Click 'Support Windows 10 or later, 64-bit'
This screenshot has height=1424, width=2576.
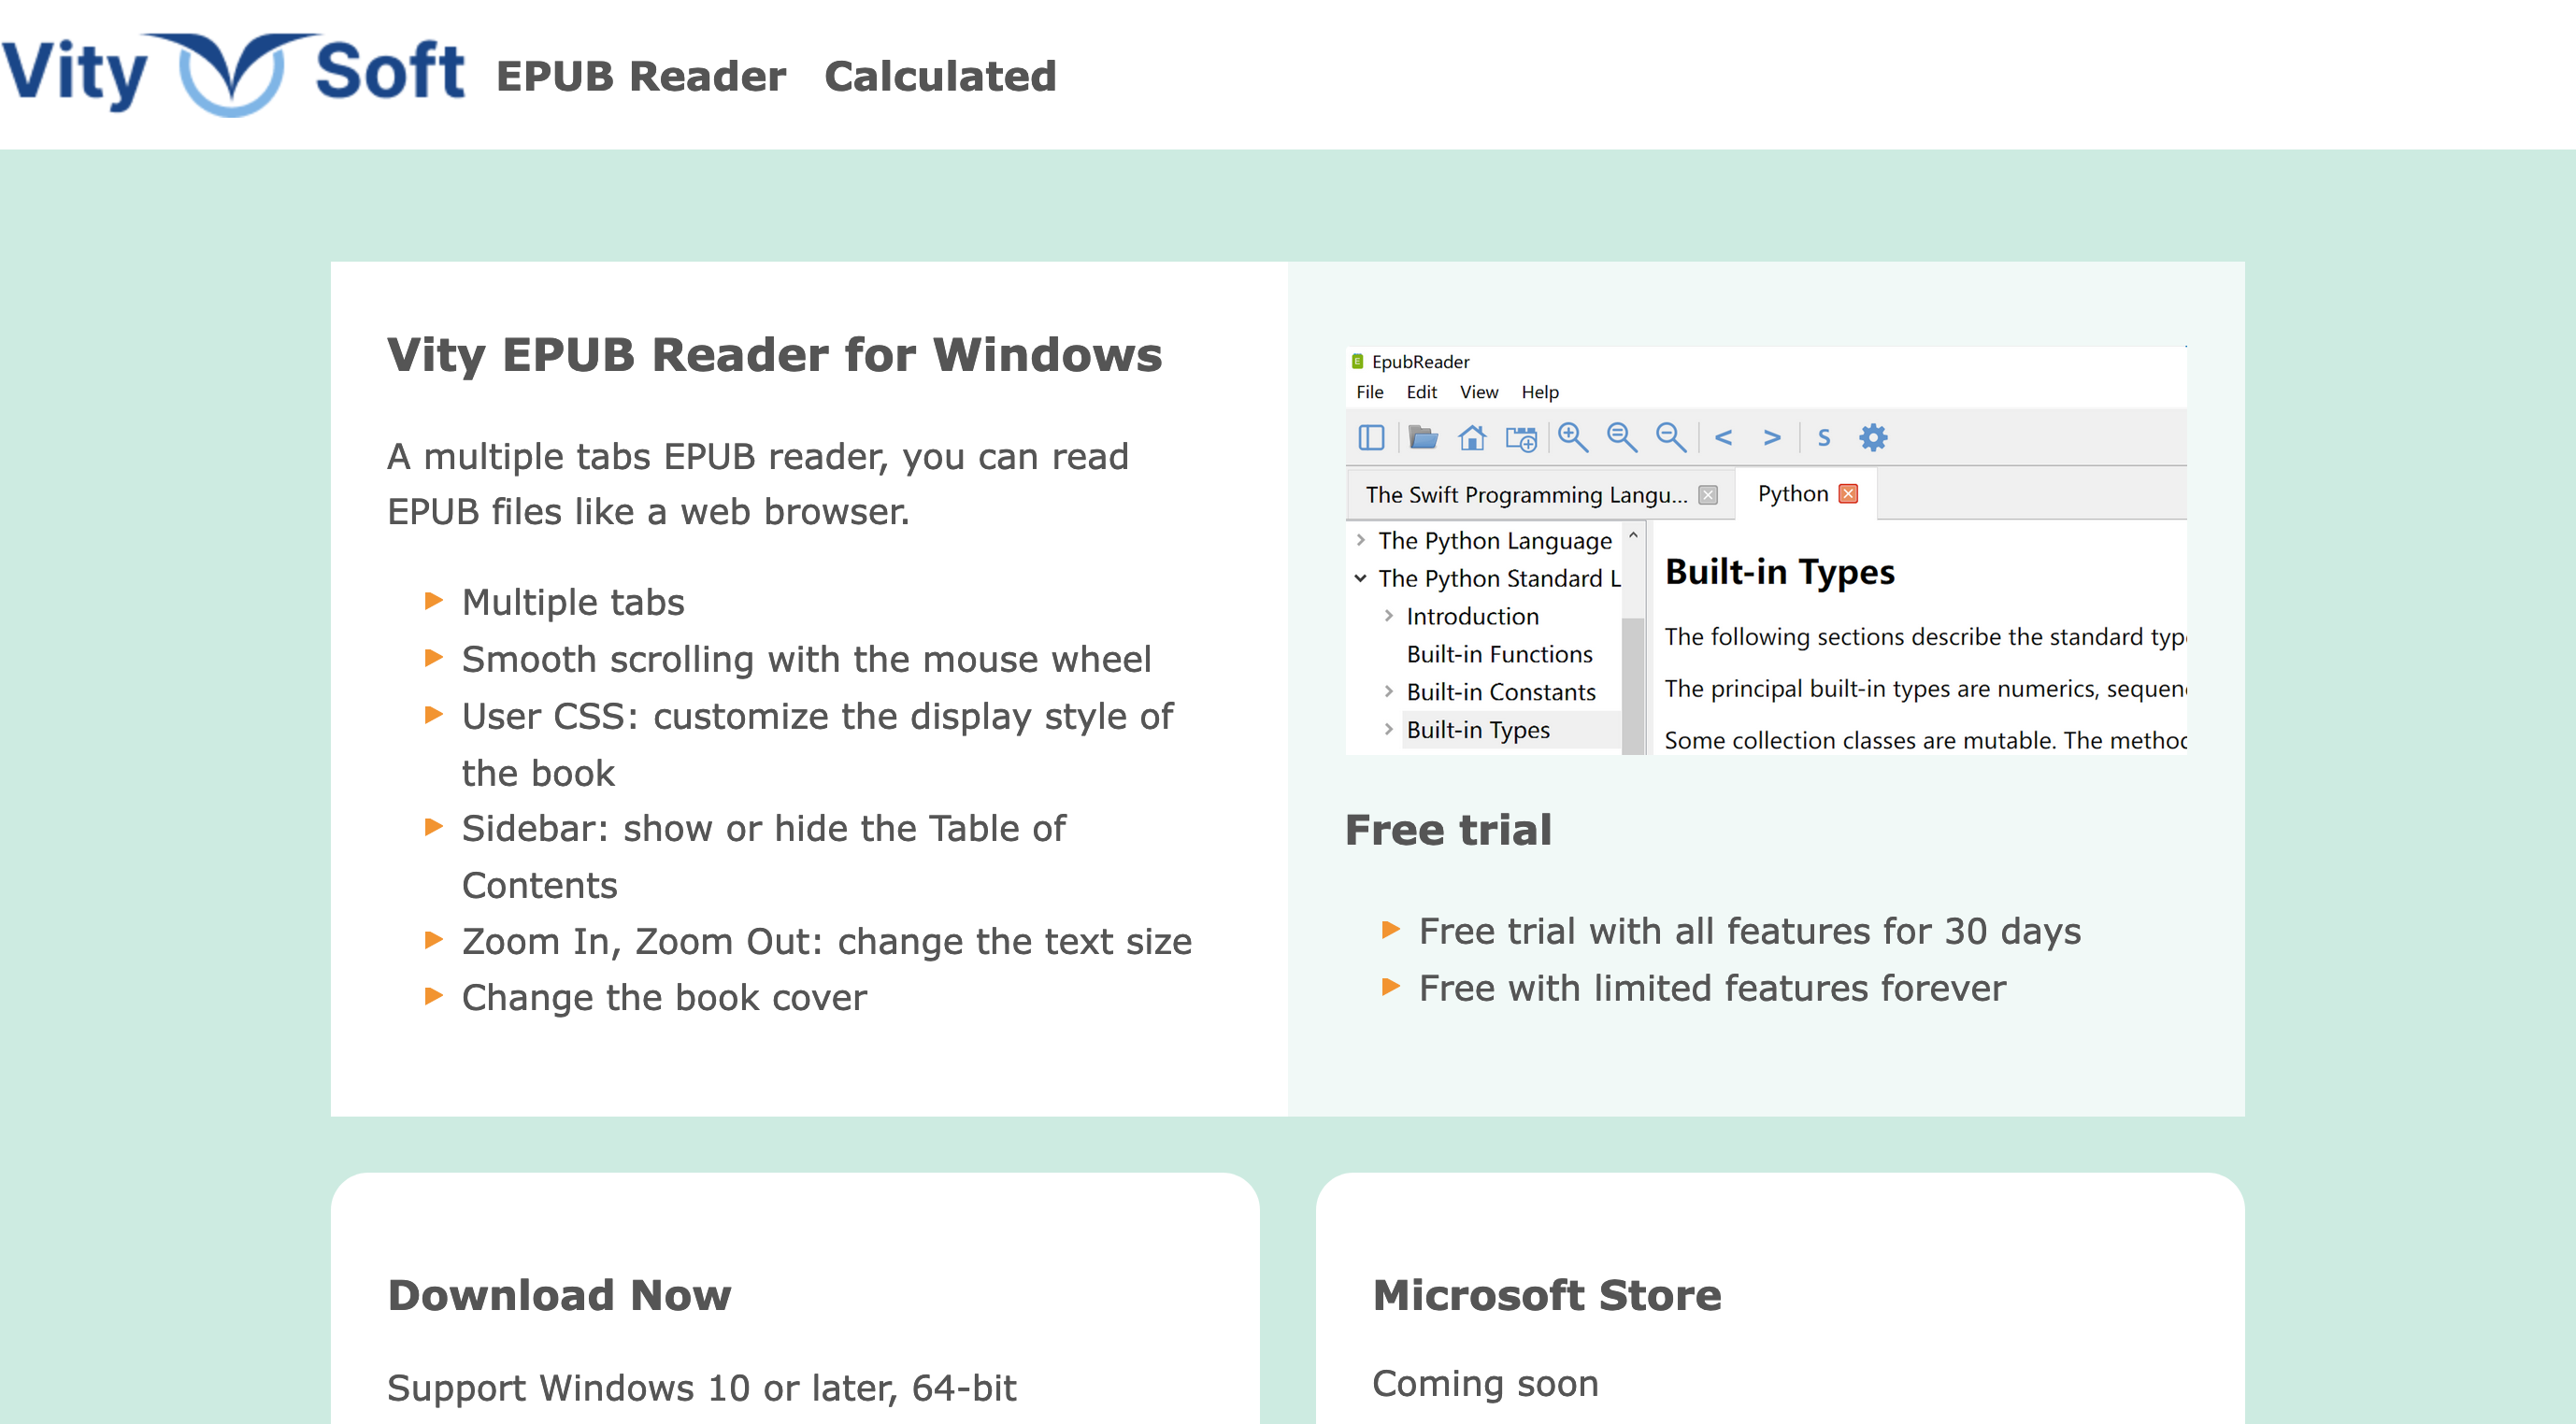click(701, 1388)
